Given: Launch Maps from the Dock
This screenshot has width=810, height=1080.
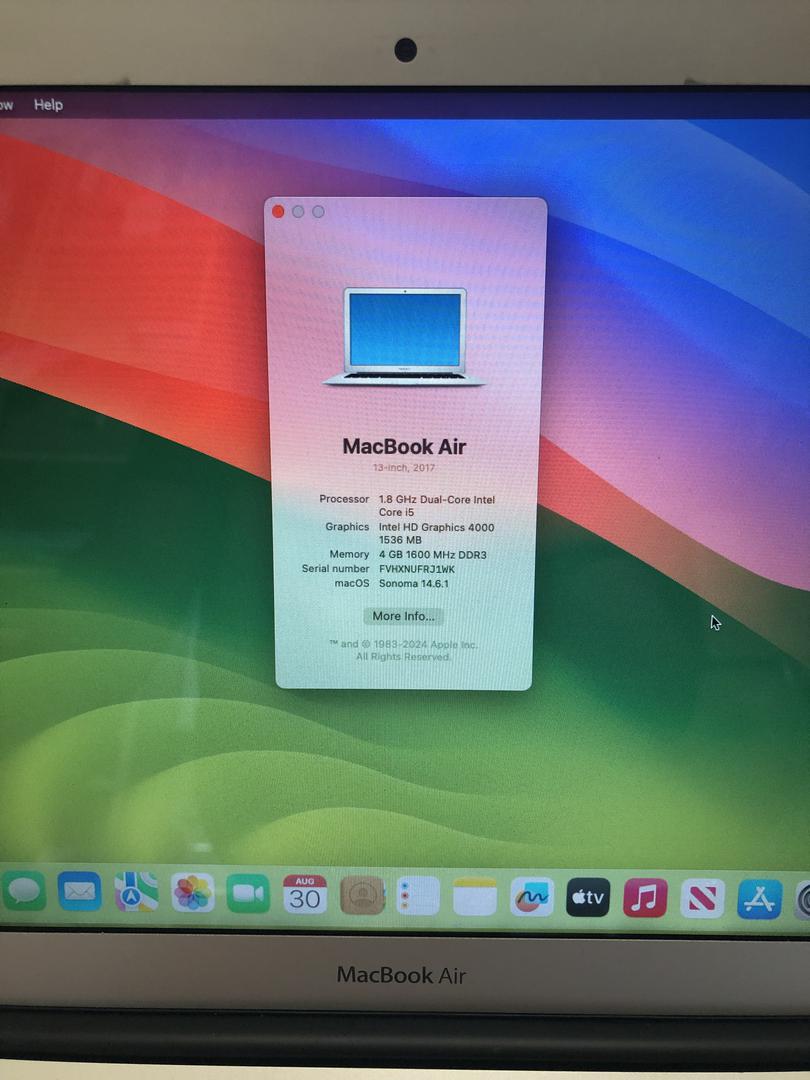Looking at the screenshot, I should pyautogui.click(x=136, y=892).
